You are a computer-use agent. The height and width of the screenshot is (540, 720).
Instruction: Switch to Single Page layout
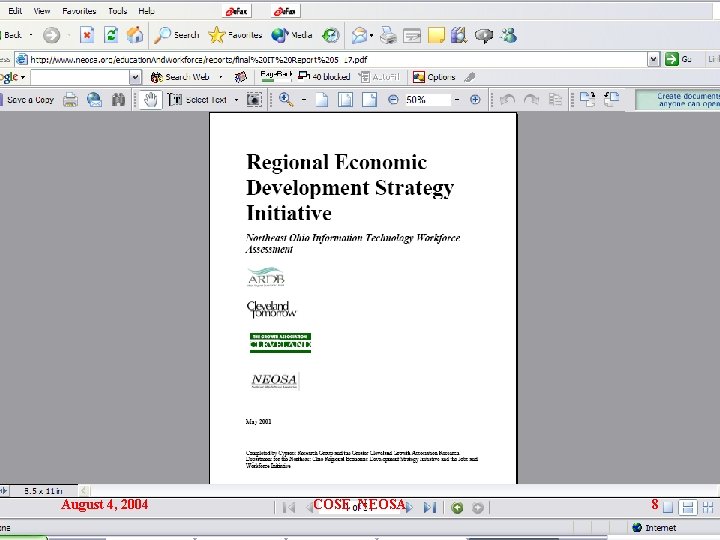[668, 507]
